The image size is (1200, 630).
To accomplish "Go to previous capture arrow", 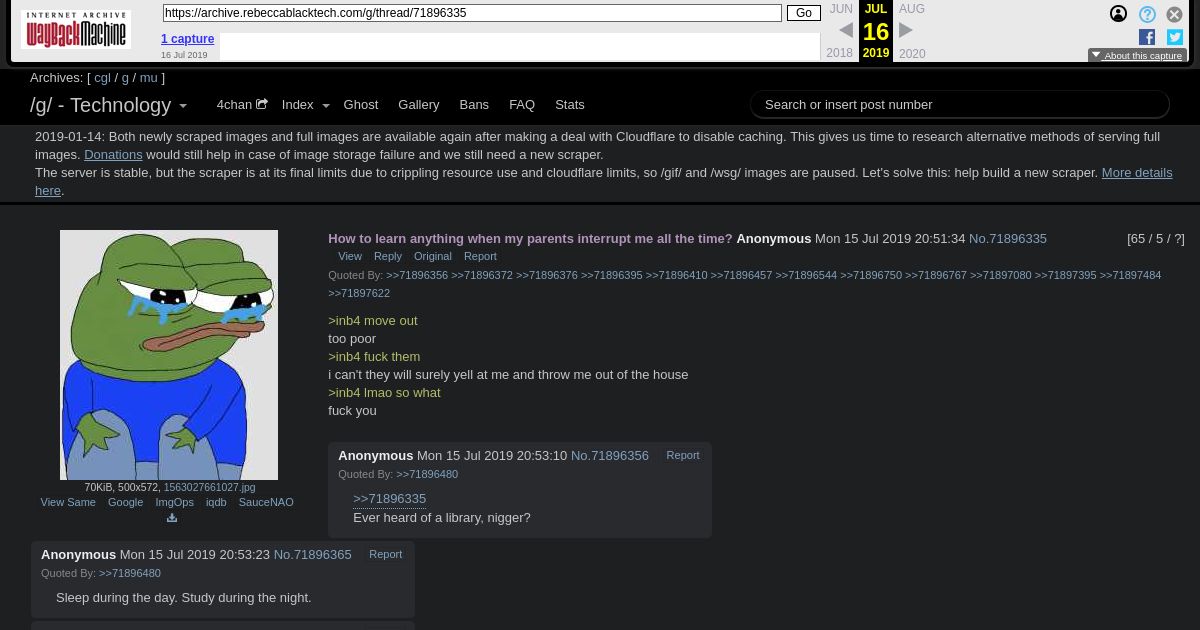I will (x=845, y=31).
